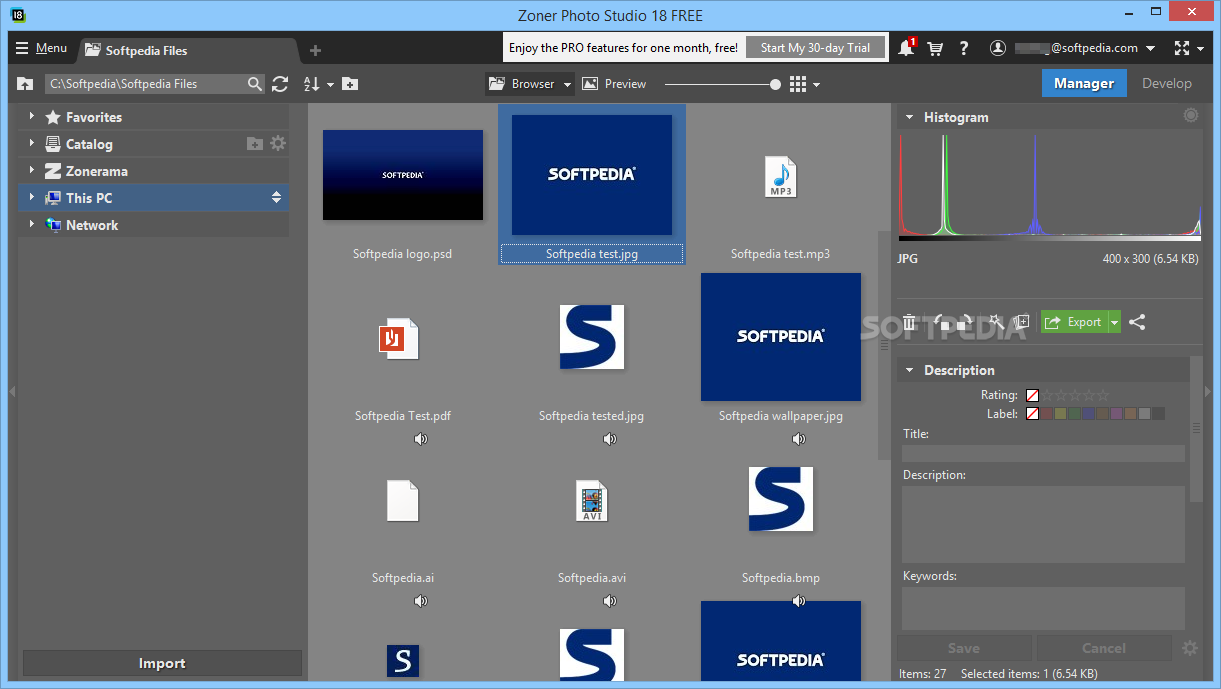Click the add-to-album icon
This screenshot has height=689, width=1221.
coord(1021,322)
